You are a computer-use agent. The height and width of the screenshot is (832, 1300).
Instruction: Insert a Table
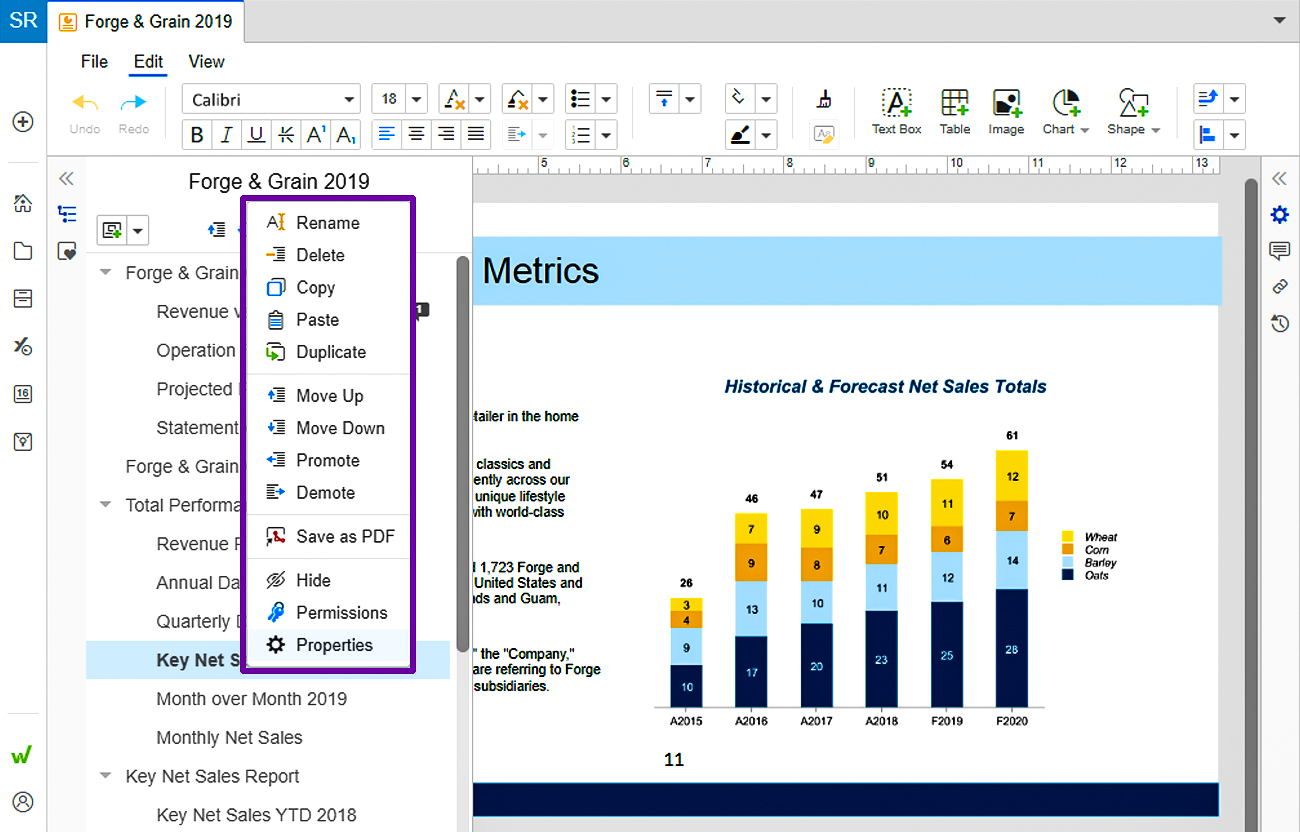click(955, 111)
